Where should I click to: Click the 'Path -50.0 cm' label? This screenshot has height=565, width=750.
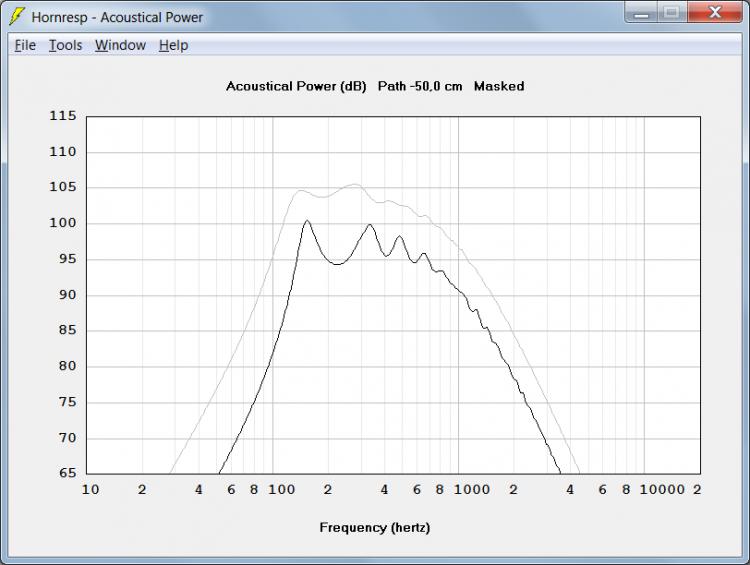pos(420,87)
